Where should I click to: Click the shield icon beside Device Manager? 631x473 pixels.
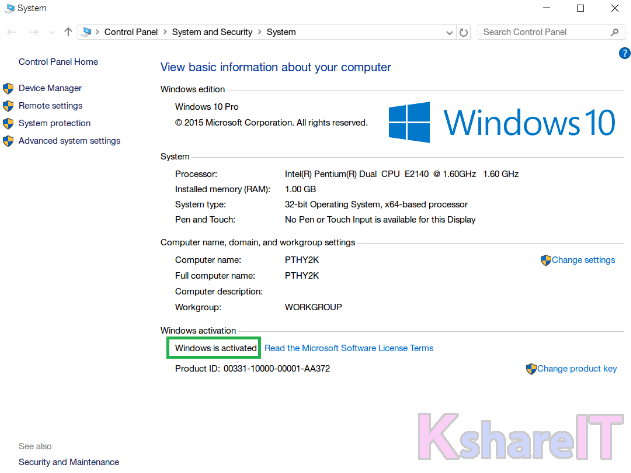click(x=8, y=88)
